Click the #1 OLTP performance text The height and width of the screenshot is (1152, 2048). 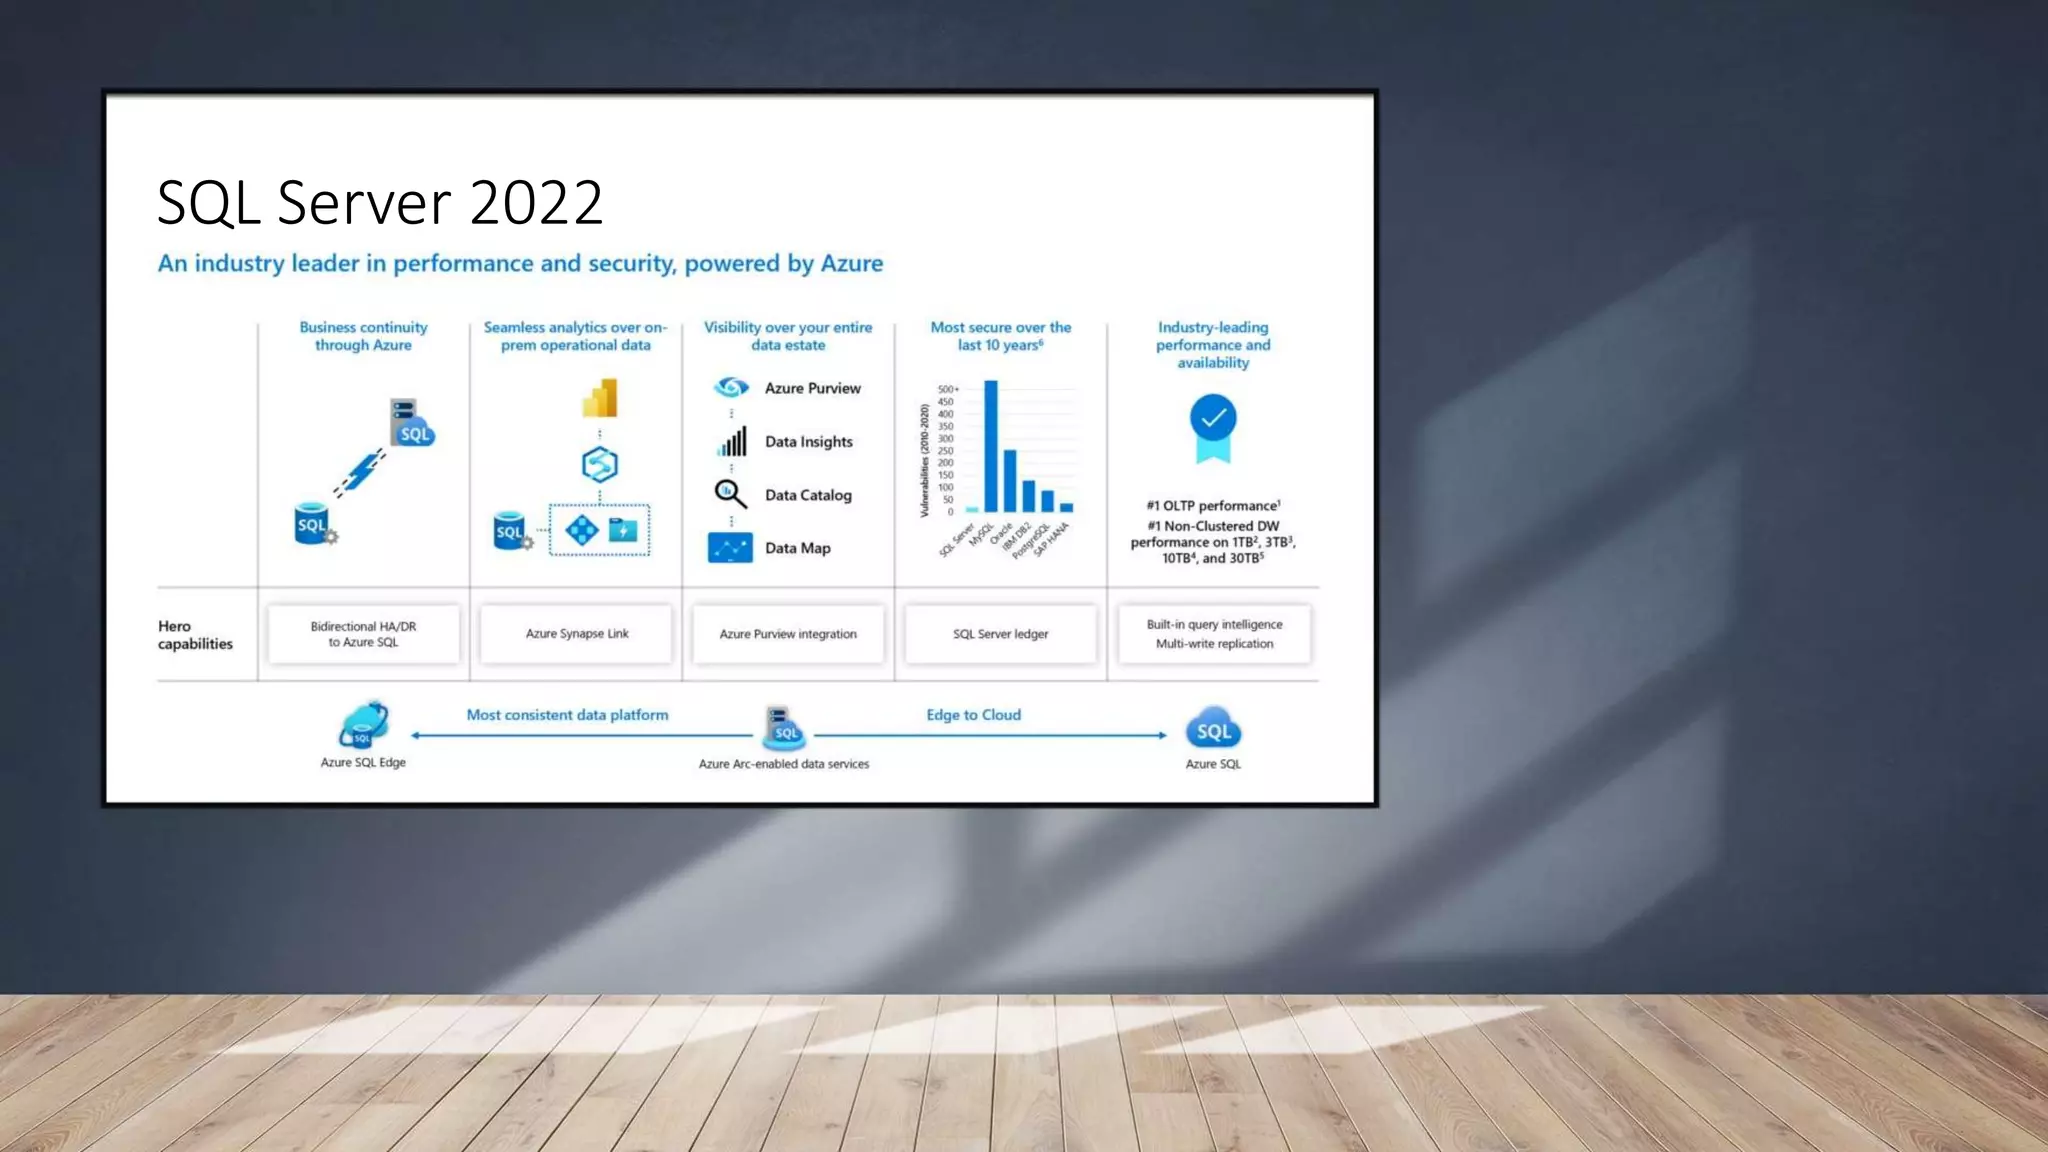point(1213,506)
